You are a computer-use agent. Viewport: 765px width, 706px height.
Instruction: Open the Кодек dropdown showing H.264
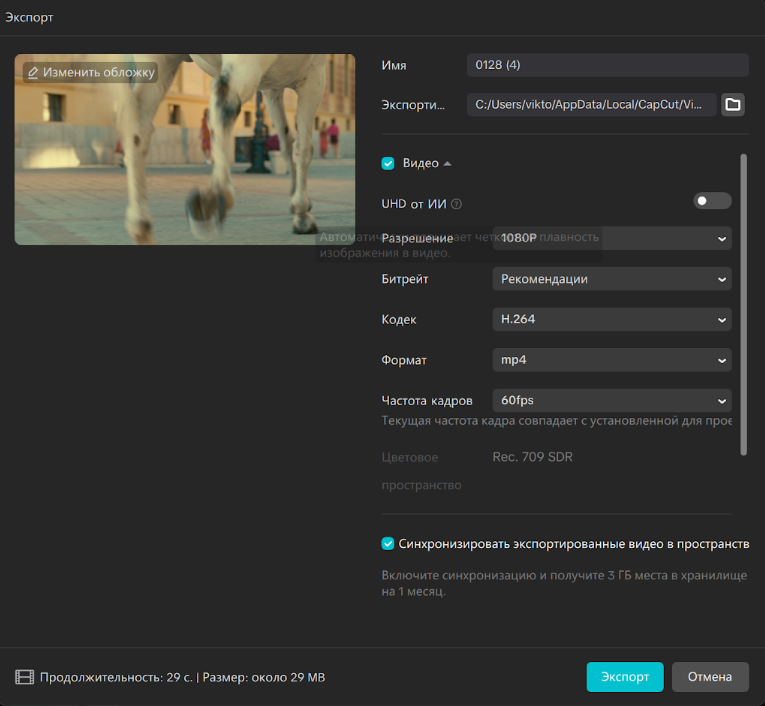coord(611,320)
